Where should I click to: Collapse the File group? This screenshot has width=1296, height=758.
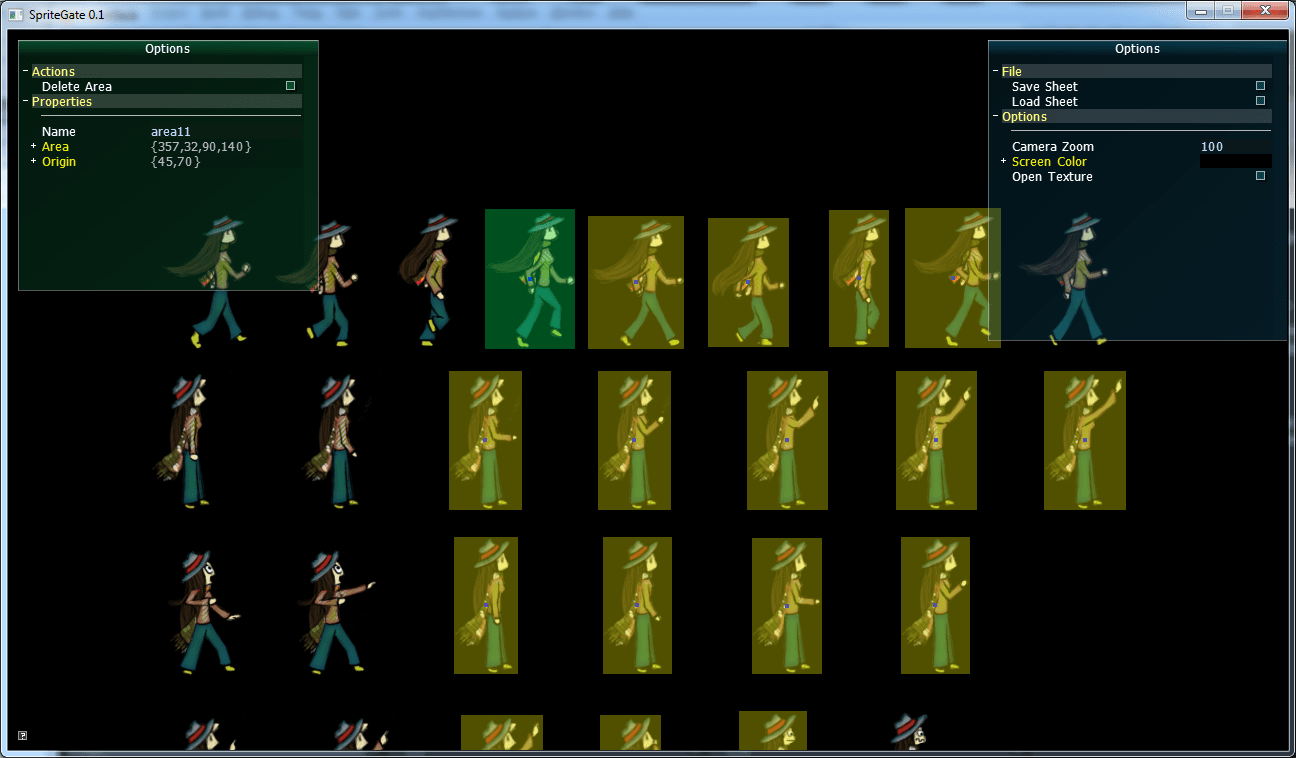coord(996,72)
